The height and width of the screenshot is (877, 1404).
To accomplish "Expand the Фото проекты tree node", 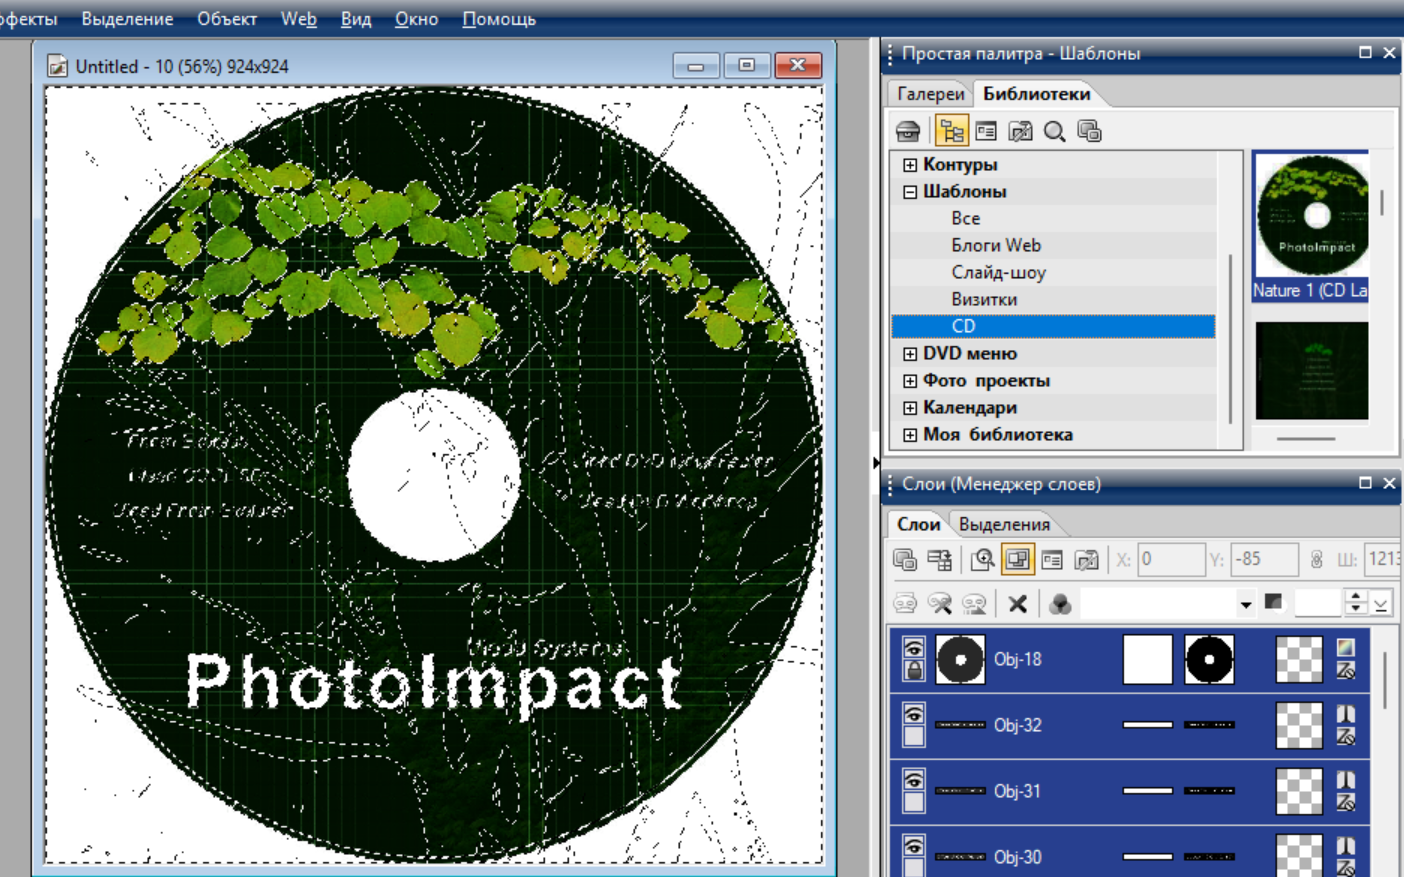I will [910, 381].
